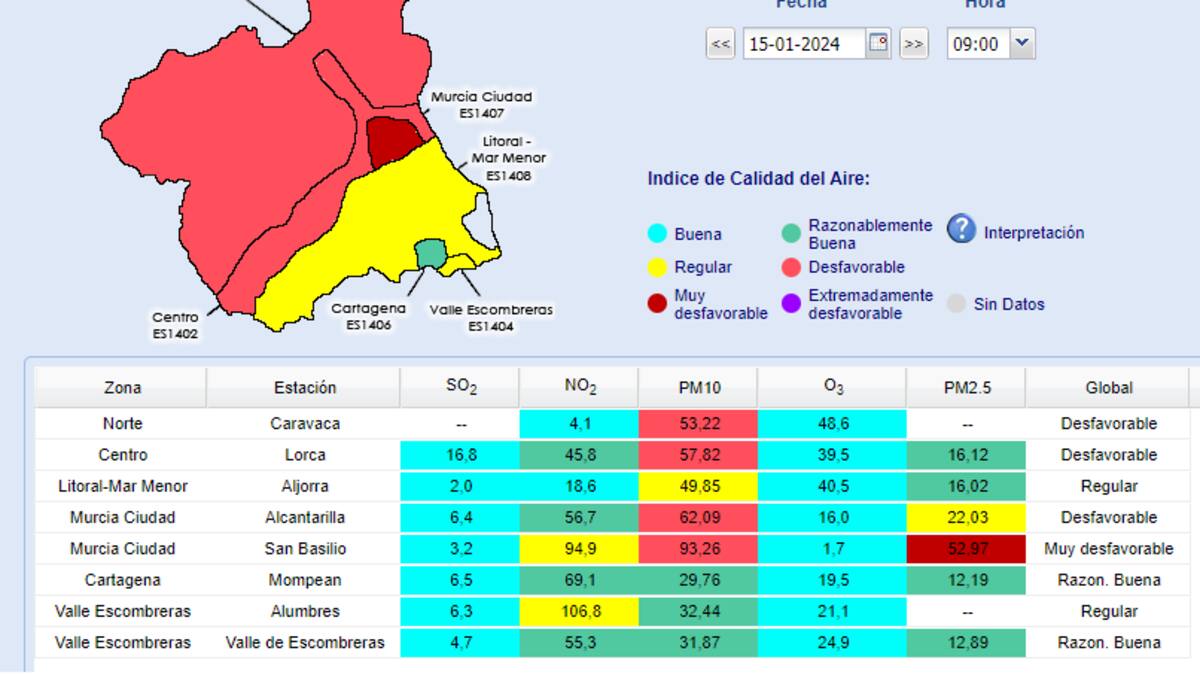Click the San Basilio station row name

[x=305, y=549]
